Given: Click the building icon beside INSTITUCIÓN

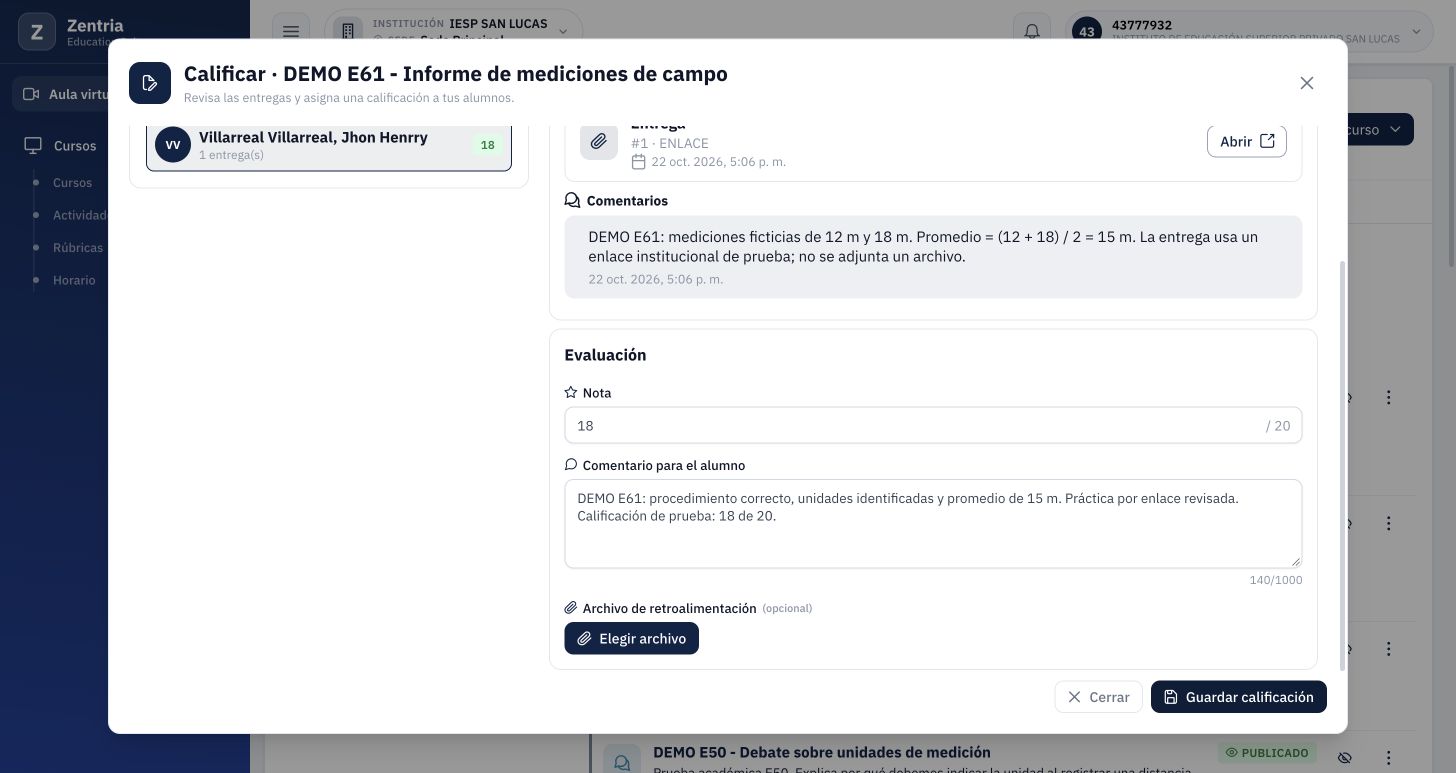Looking at the screenshot, I should (348, 32).
